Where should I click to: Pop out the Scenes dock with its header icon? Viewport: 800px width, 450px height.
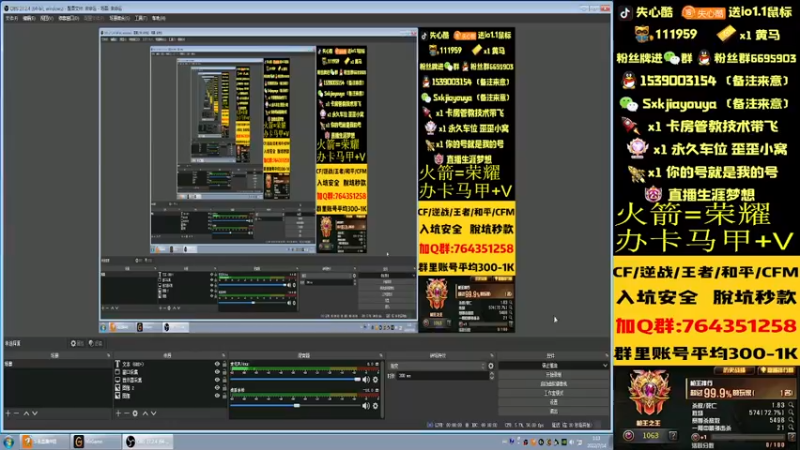point(108,356)
